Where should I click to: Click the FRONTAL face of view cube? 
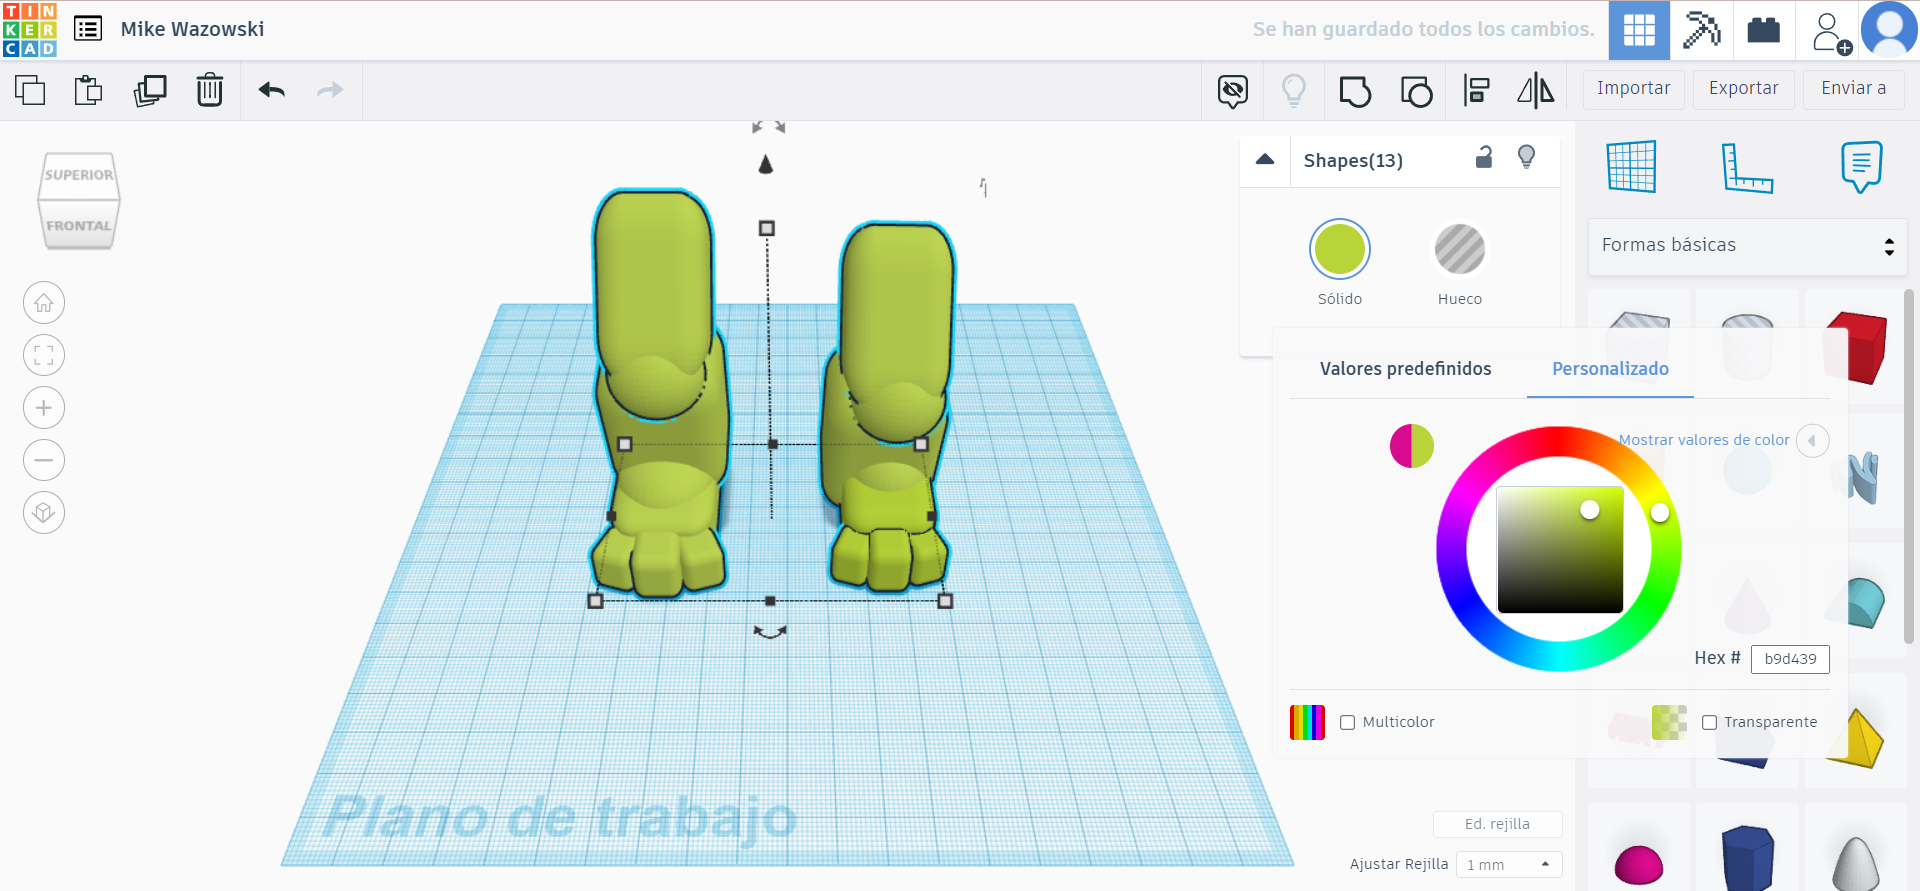pyautogui.click(x=79, y=225)
